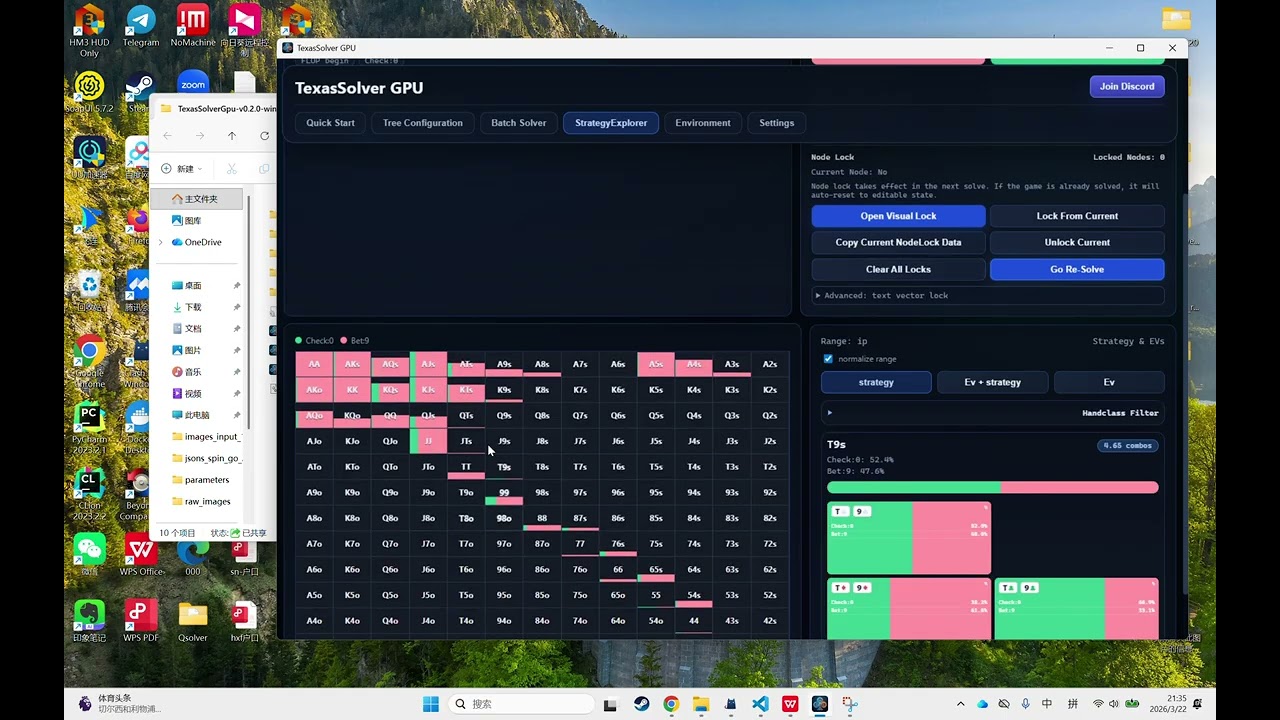Open the Qsolver folder on desktop
This screenshot has width=1280, height=720.
point(193,621)
